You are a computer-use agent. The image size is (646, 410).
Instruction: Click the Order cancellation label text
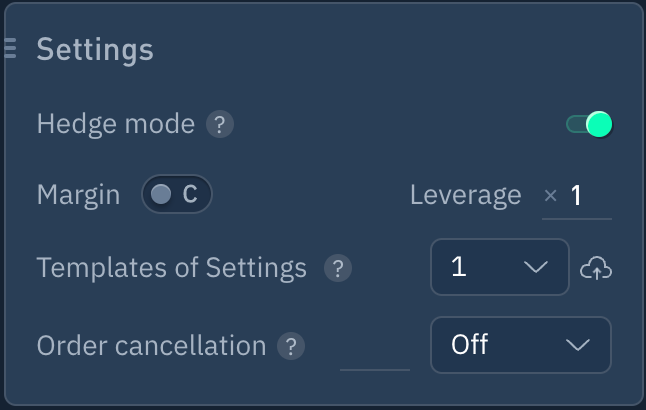point(151,346)
